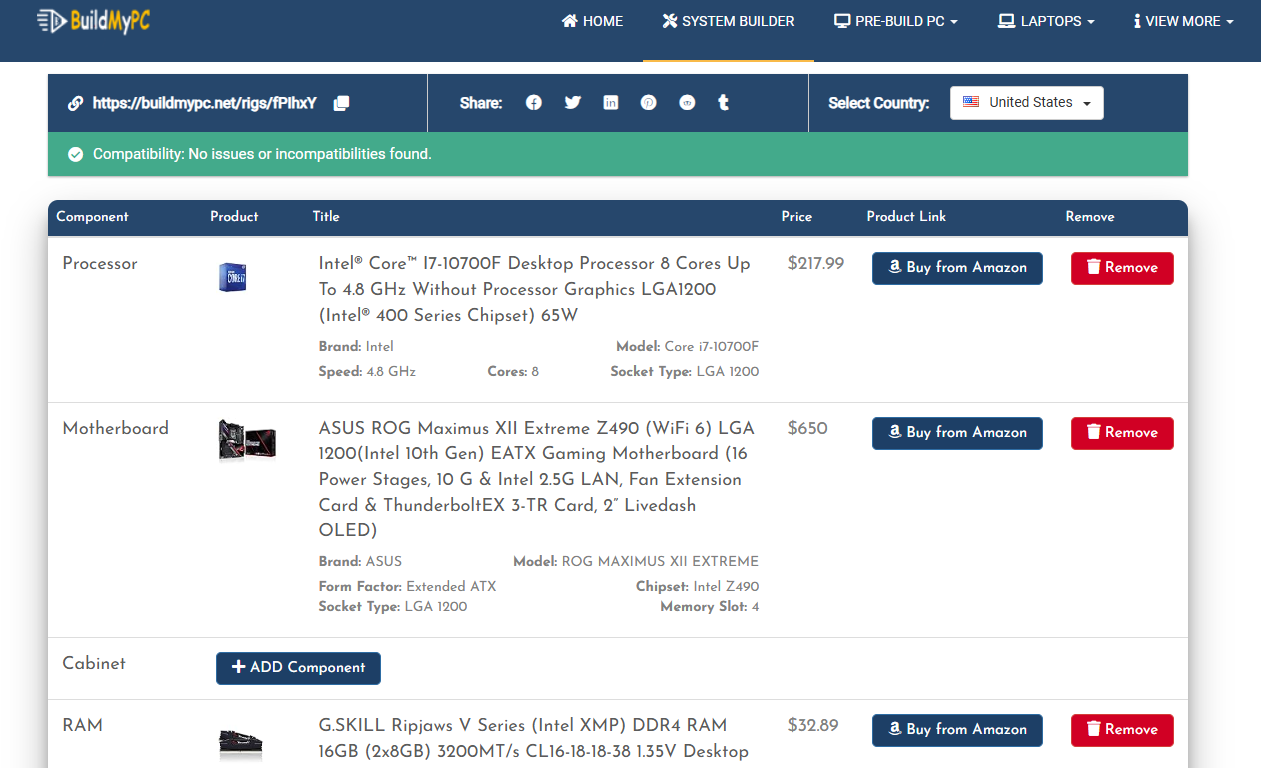Viewport: 1261px width, 768px height.
Task: Share the build on Reddit
Action: point(687,102)
